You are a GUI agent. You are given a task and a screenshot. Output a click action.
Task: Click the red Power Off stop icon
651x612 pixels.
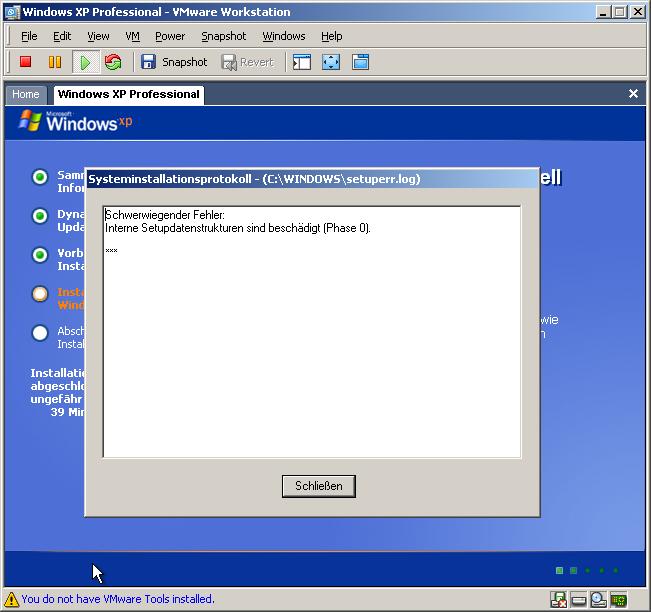[x=26, y=62]
